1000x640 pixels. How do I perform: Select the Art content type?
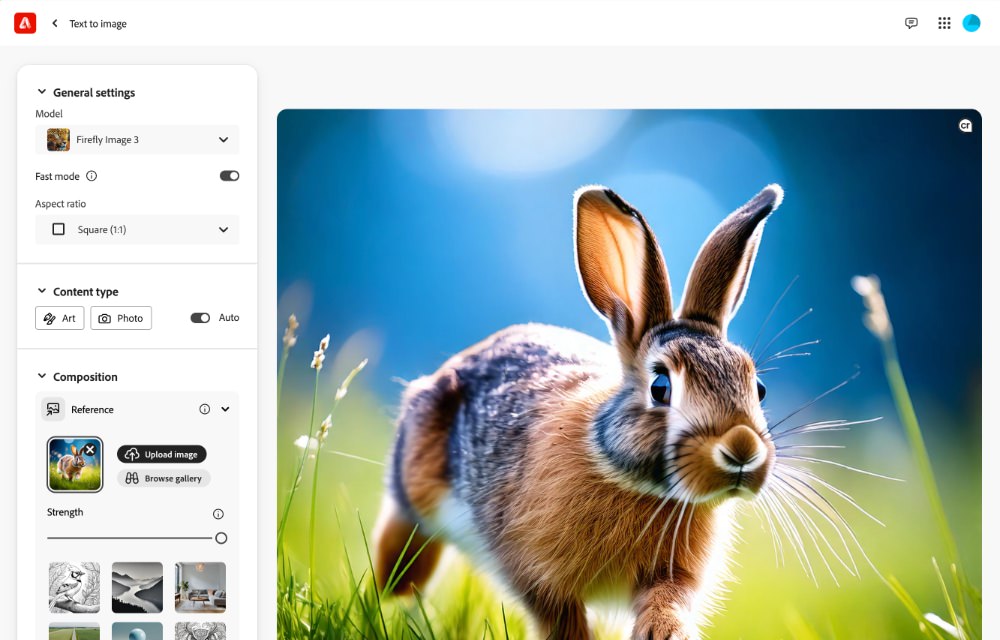(x=59, y=318)
